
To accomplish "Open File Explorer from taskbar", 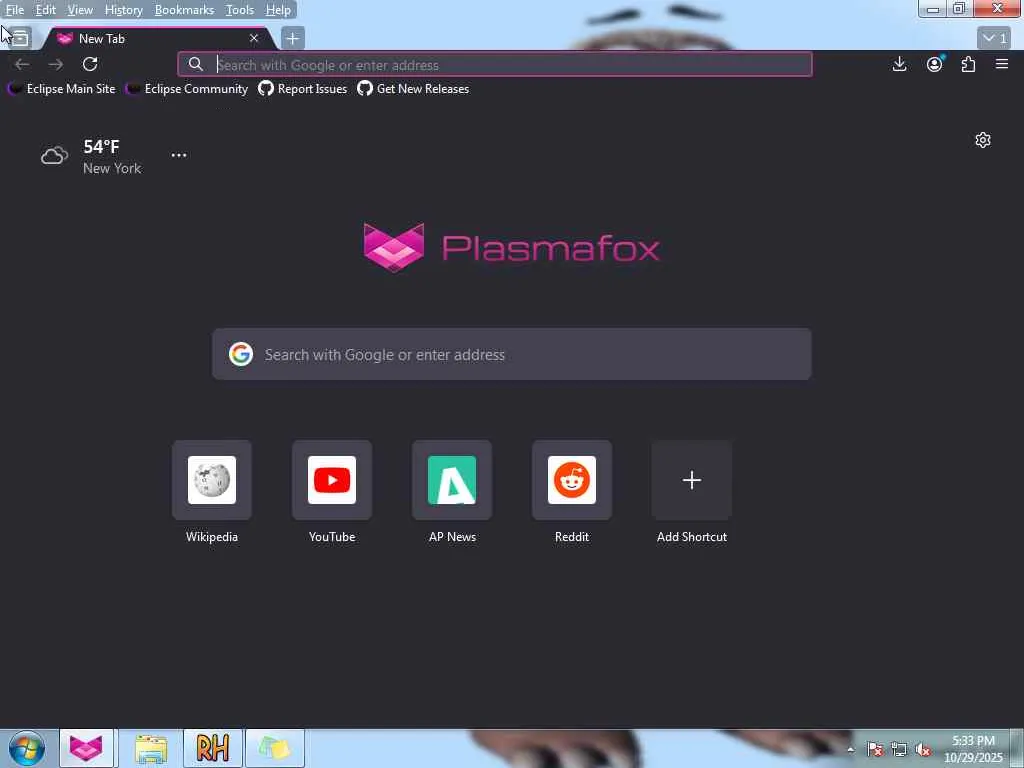I will [x=151, y=748].
